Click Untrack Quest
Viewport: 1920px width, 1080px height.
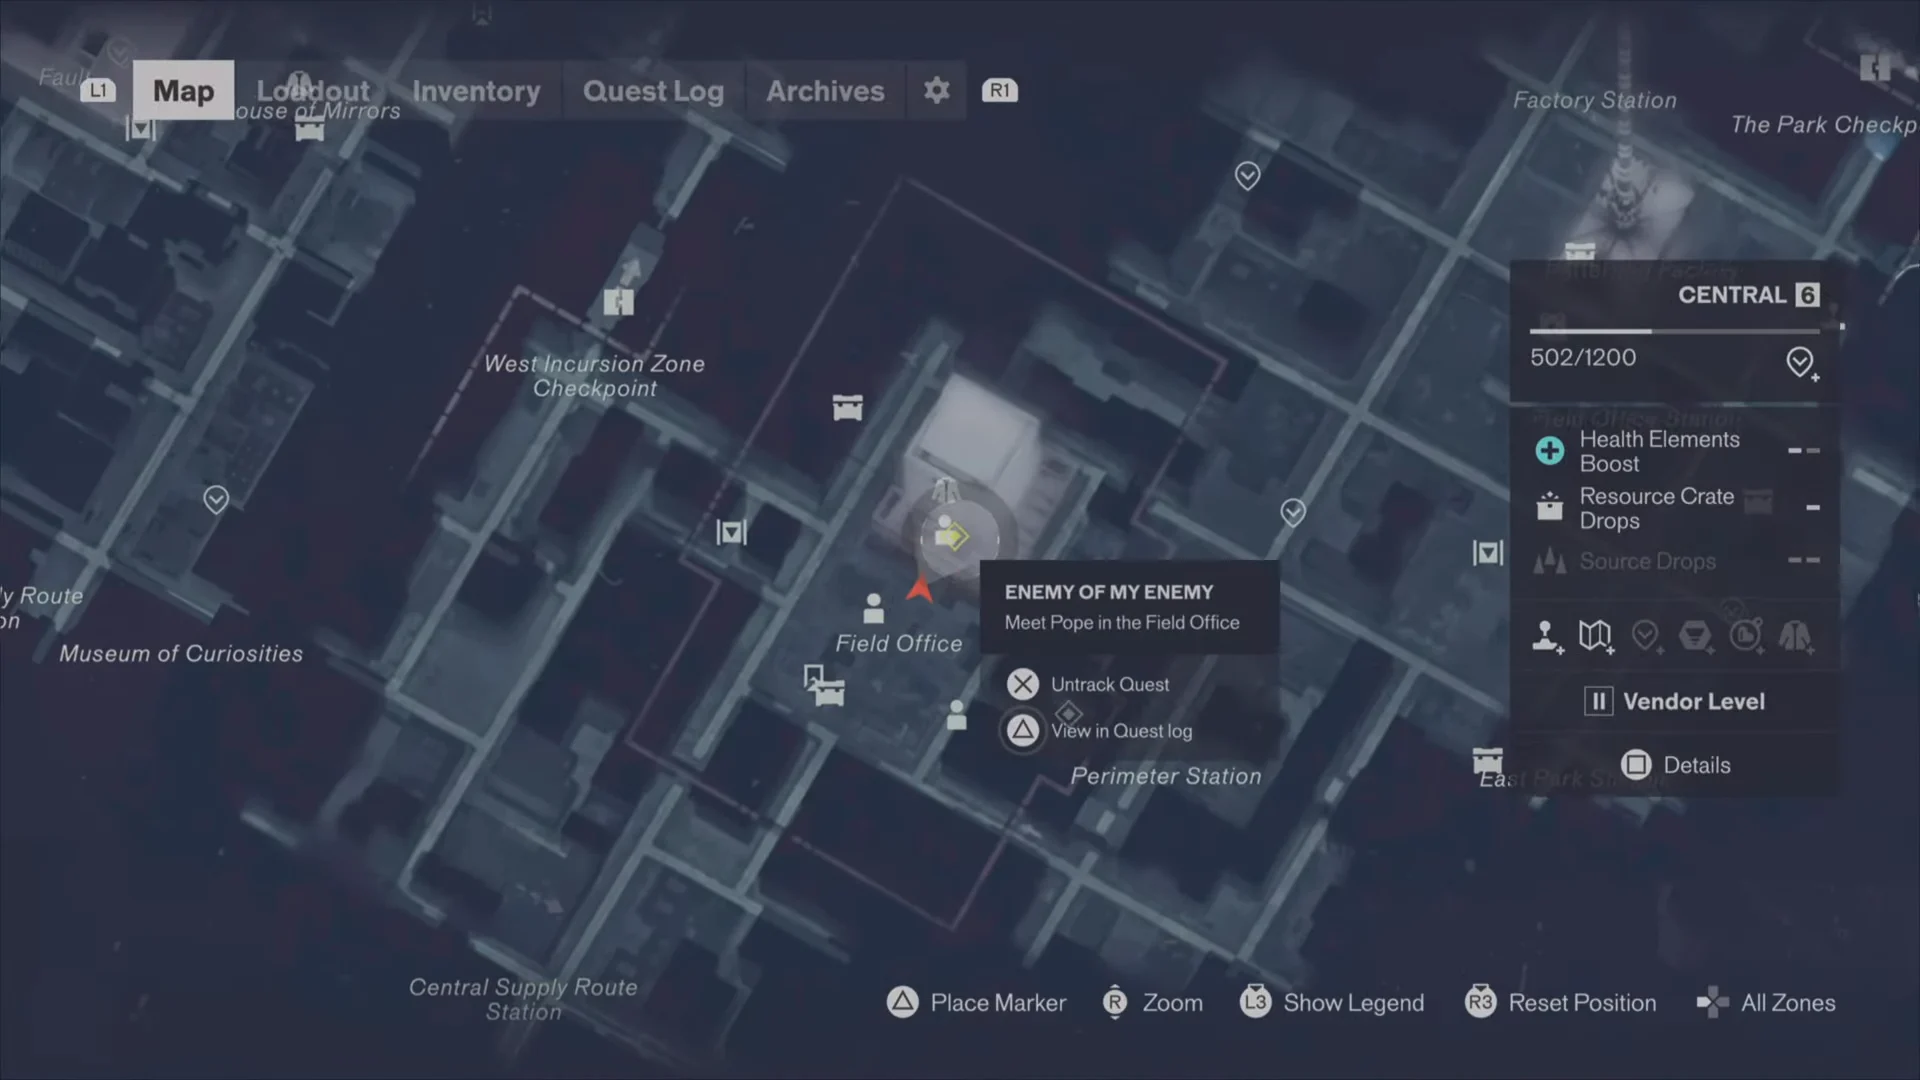[x=1088, y=684]
